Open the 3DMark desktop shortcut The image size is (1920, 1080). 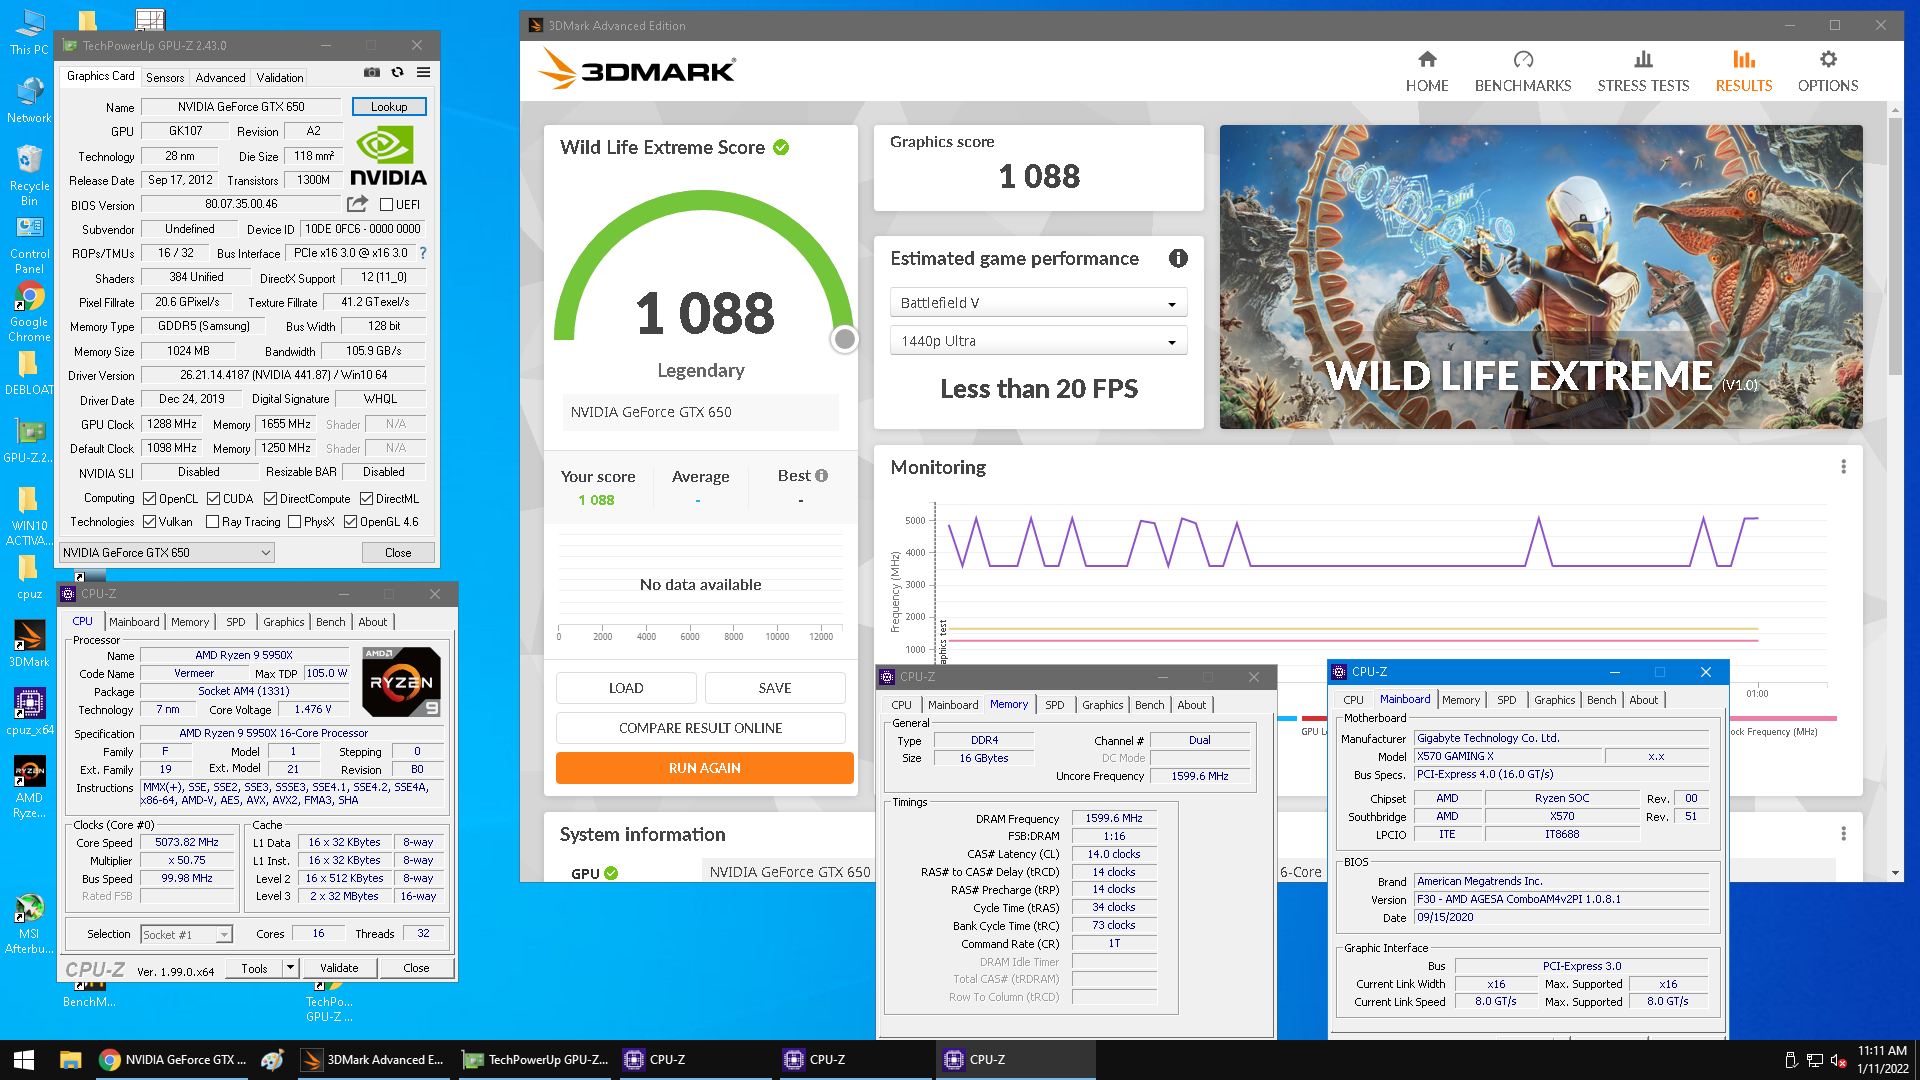pyautogui.click(x=29, y=644)
